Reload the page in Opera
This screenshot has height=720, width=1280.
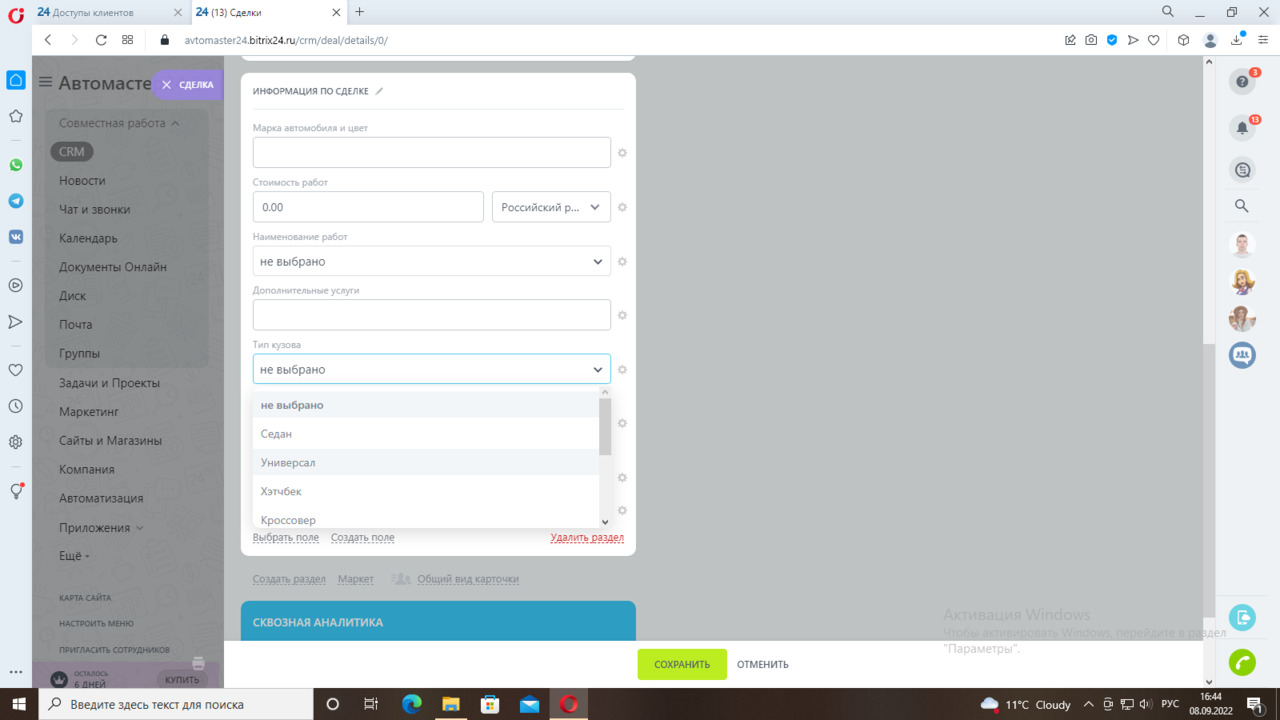[101, 40]
